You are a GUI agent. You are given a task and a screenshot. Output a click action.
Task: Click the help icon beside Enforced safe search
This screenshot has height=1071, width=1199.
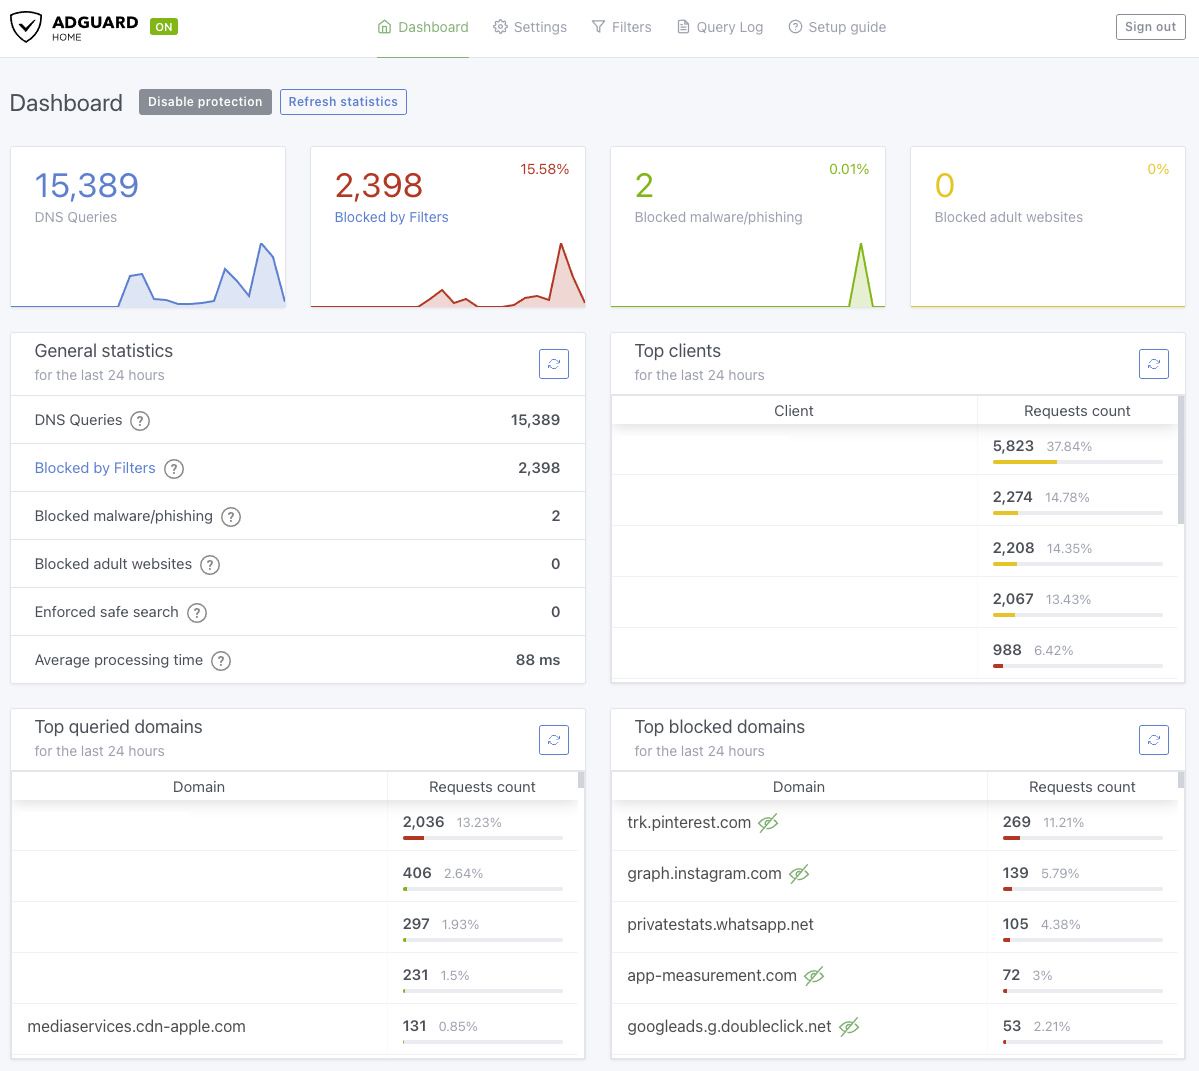(x=197, y=612)
